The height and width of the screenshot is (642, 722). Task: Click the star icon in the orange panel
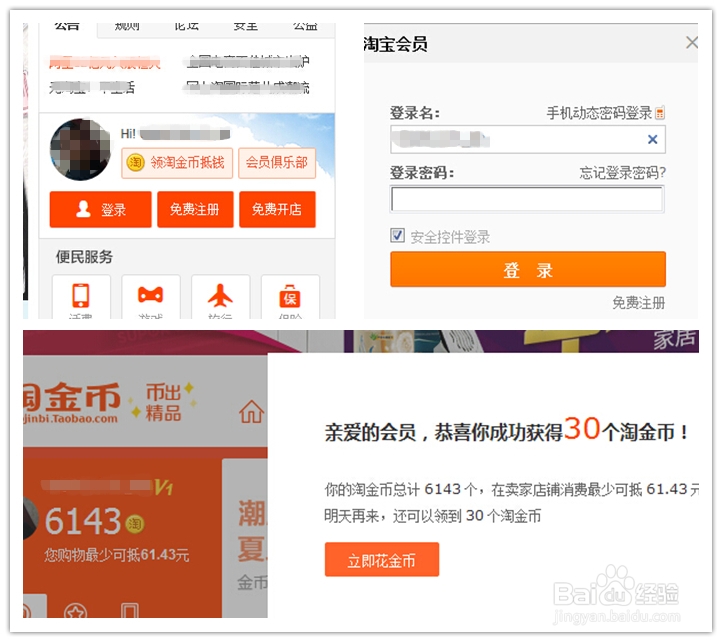click(76, 611)
